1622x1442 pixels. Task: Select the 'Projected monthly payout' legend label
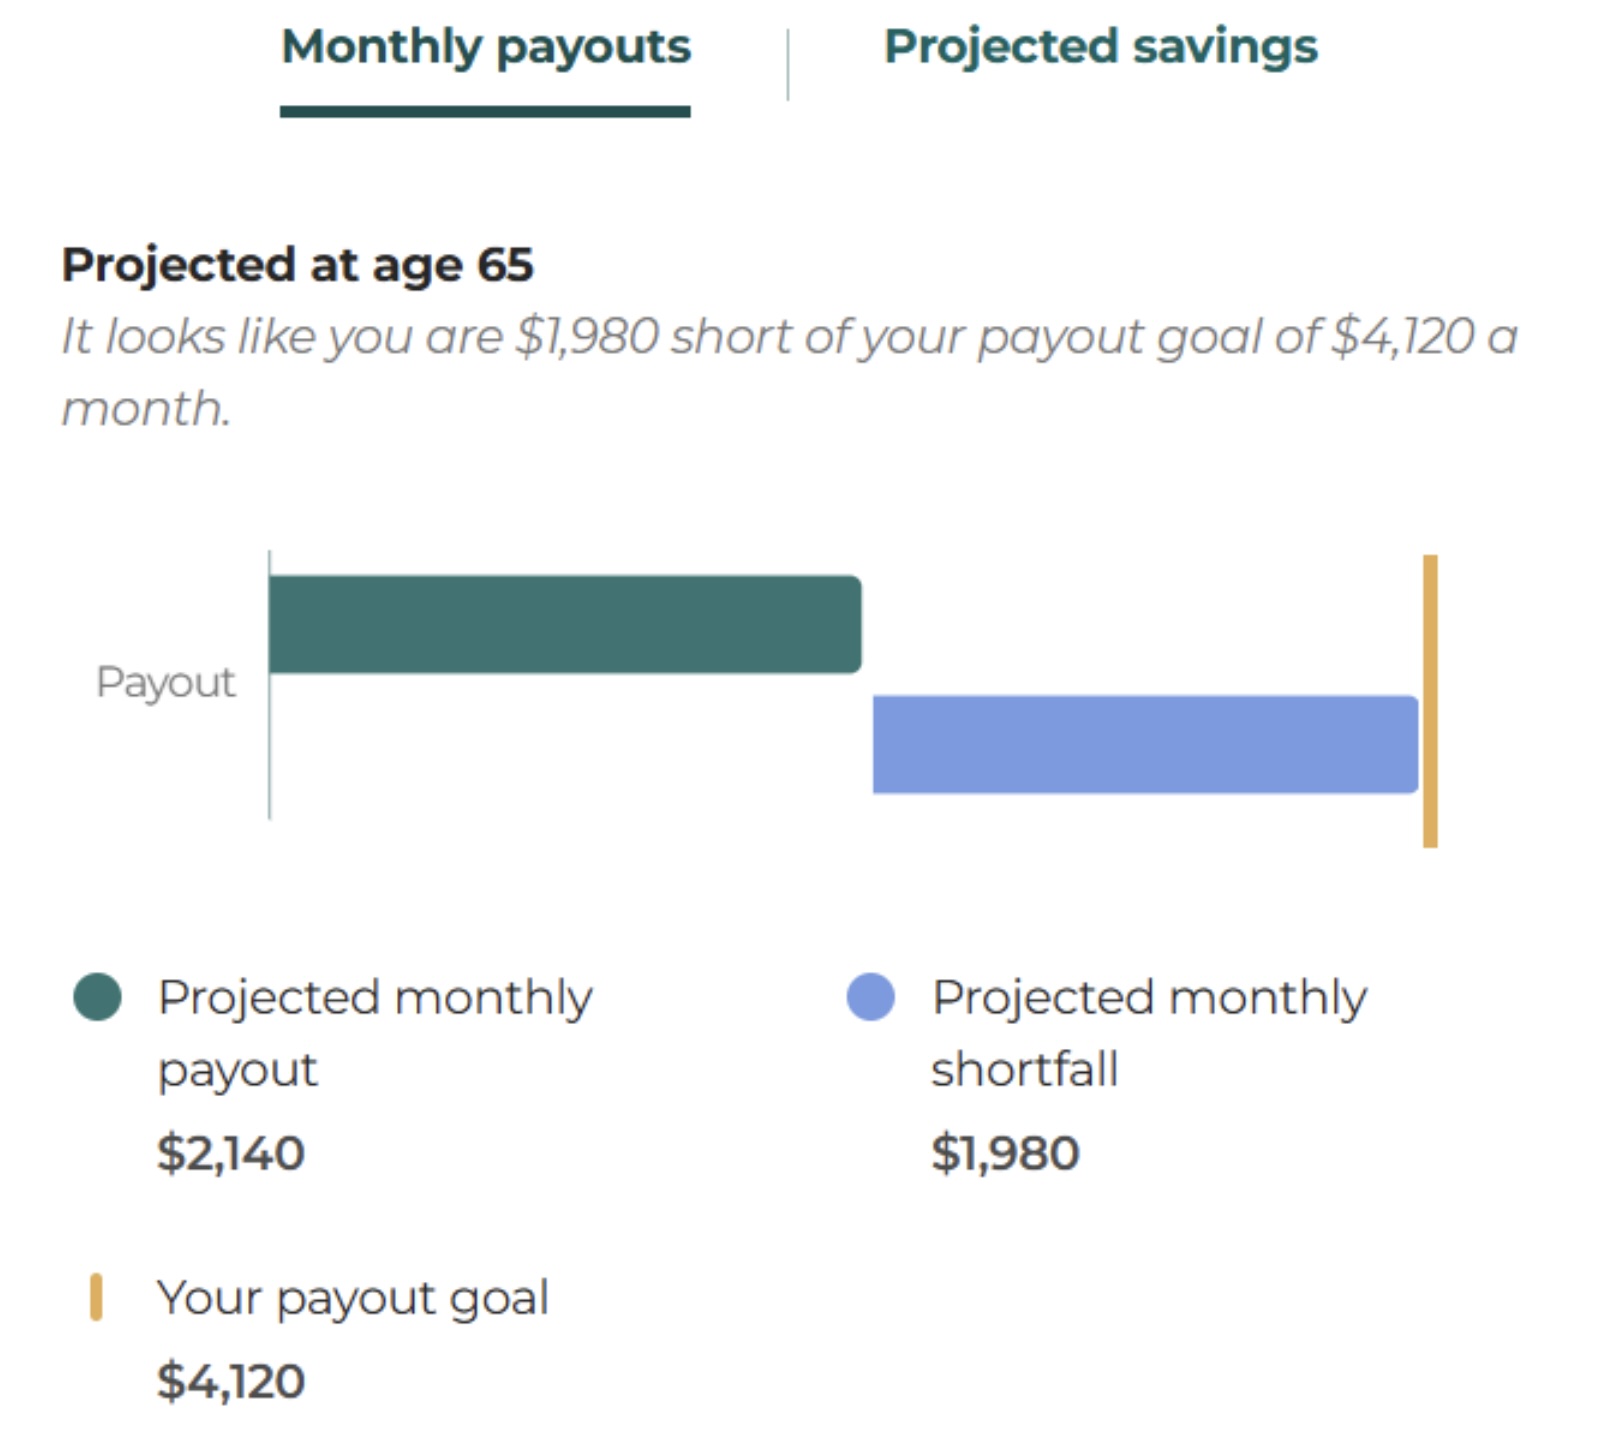(374, 1032)
